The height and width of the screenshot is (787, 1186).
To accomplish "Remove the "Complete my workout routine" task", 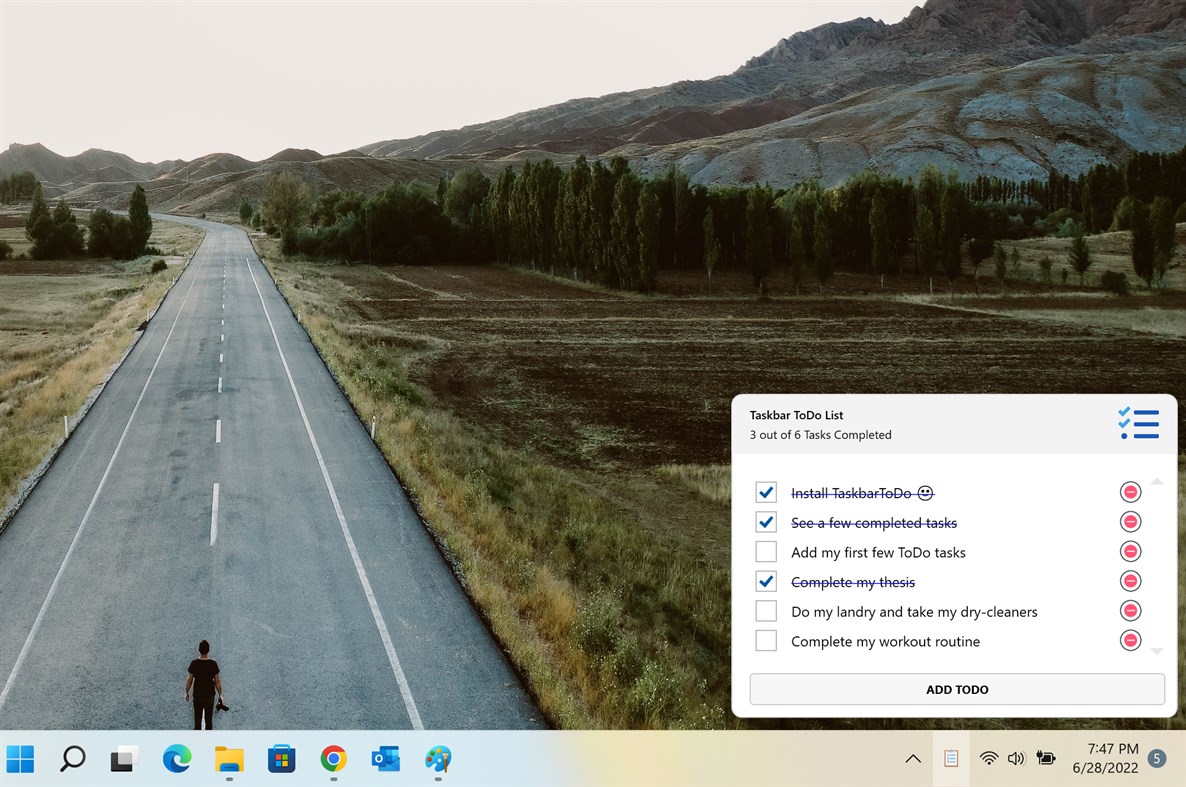I will pyautogui.click(x=1130, y=640).
